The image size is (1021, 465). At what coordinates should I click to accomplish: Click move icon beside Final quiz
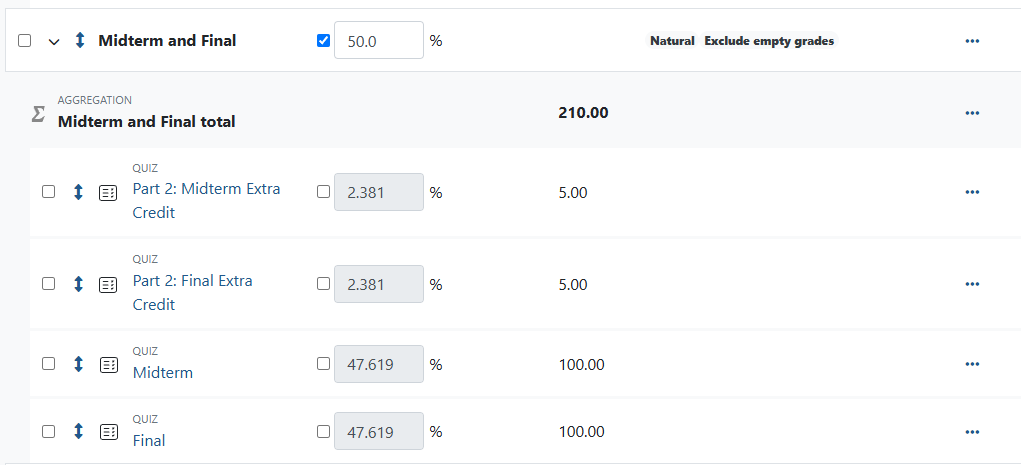78,432
